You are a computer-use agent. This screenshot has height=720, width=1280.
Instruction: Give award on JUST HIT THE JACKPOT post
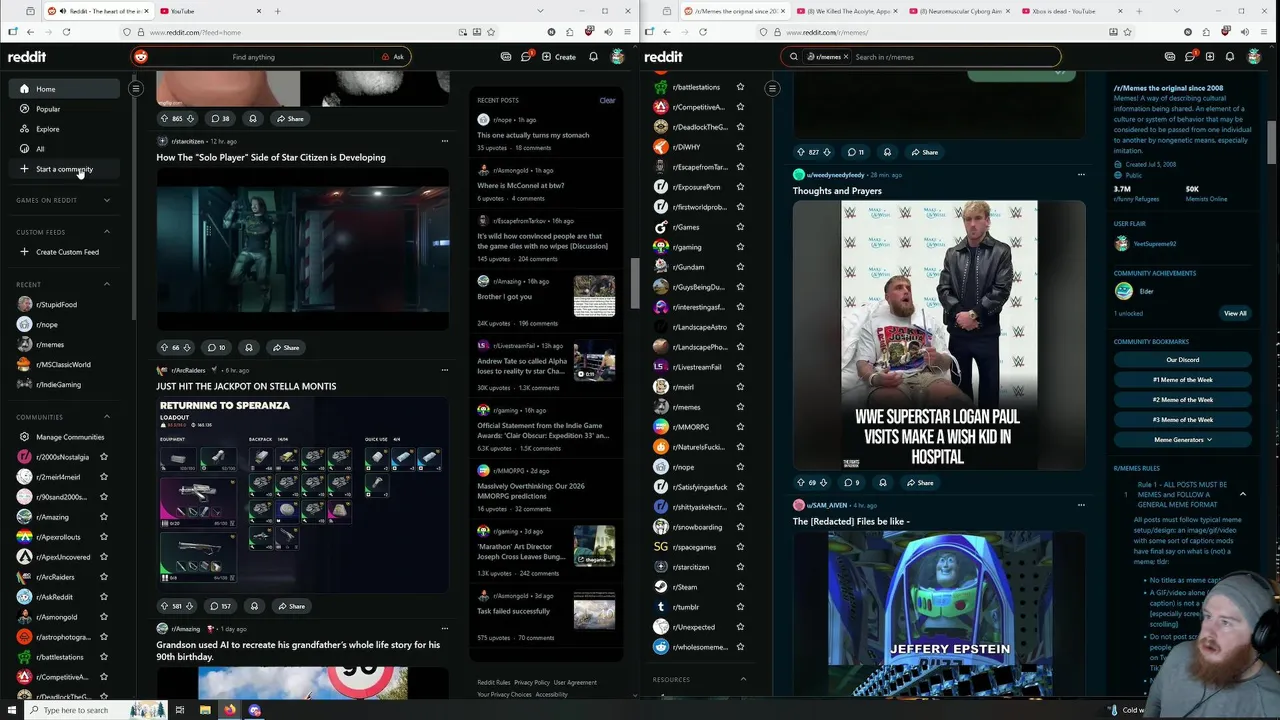pyautogui.click(x=254, y=606)
